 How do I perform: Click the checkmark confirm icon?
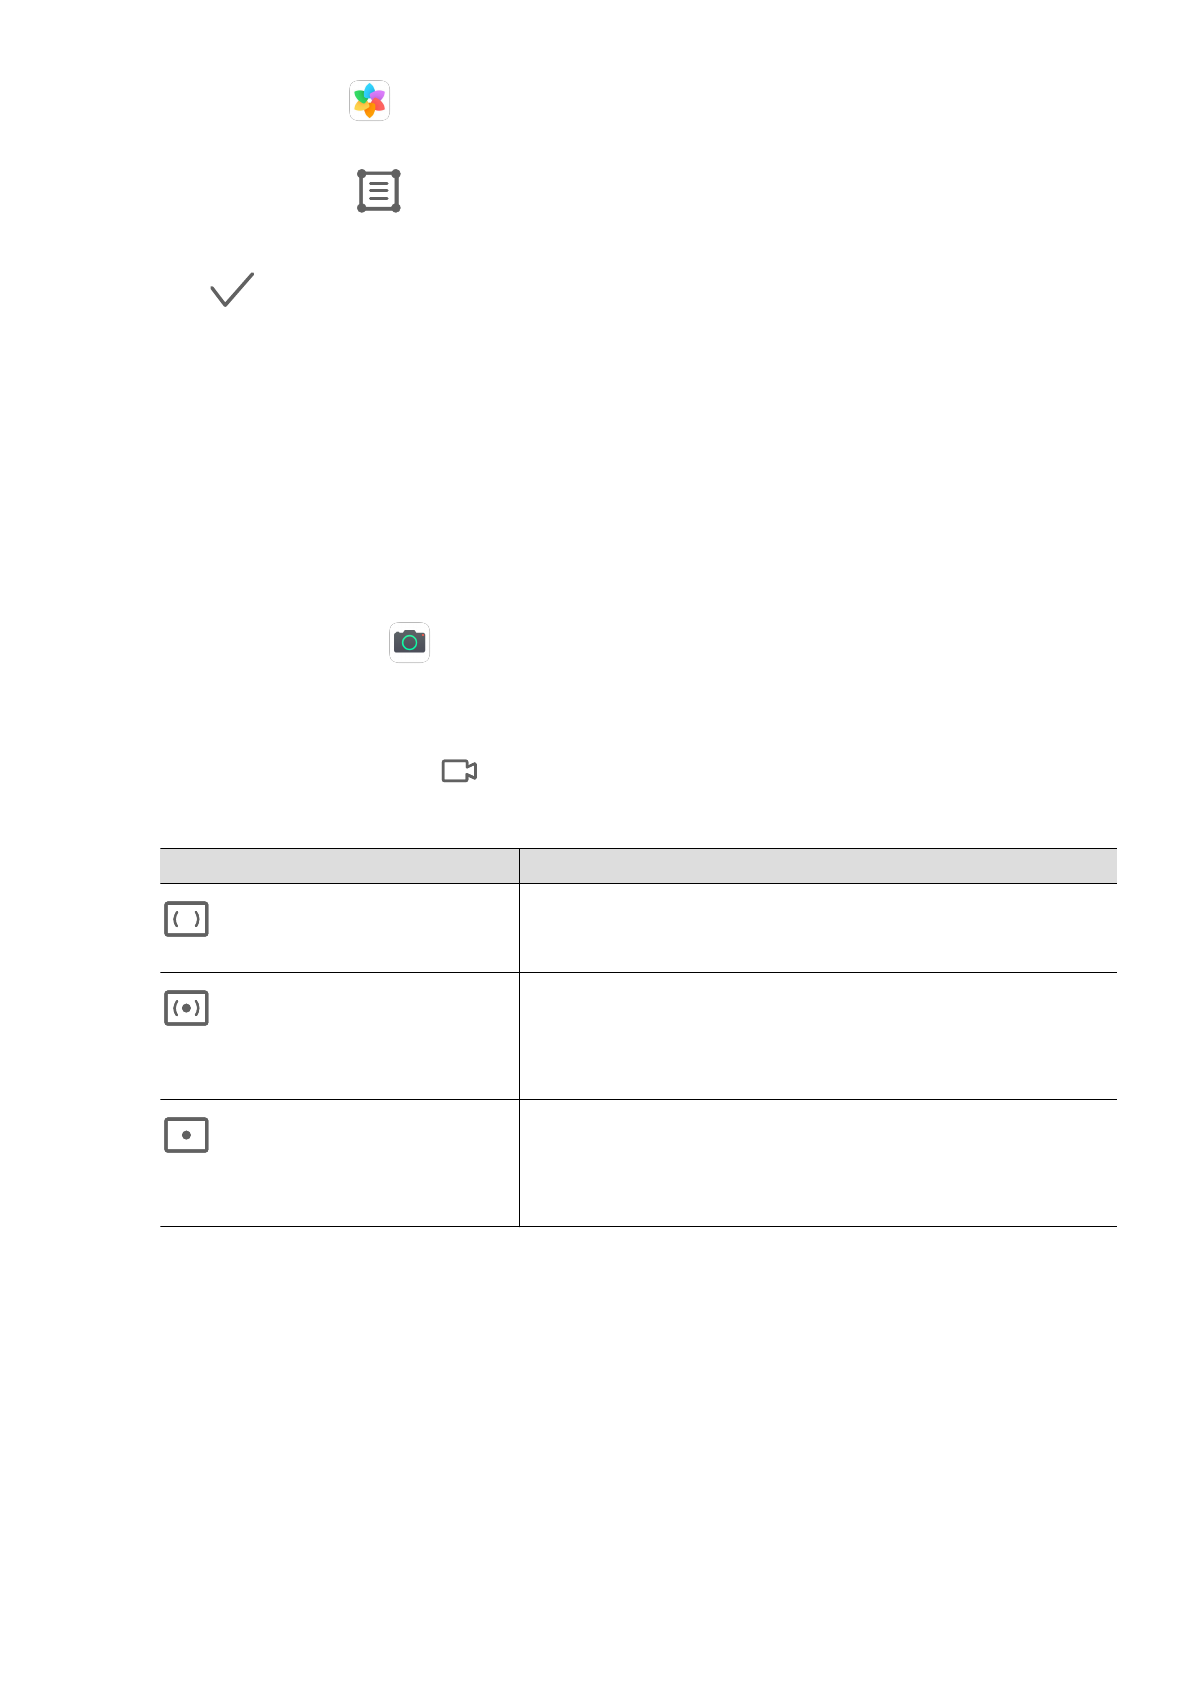point(232,289)
